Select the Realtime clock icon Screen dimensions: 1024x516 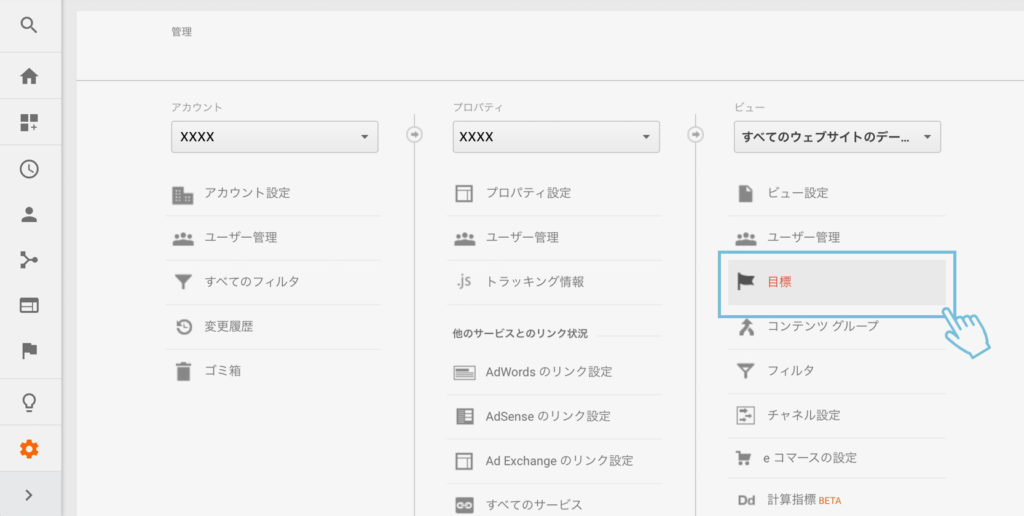pyautogui.click(x=29, y=169)
